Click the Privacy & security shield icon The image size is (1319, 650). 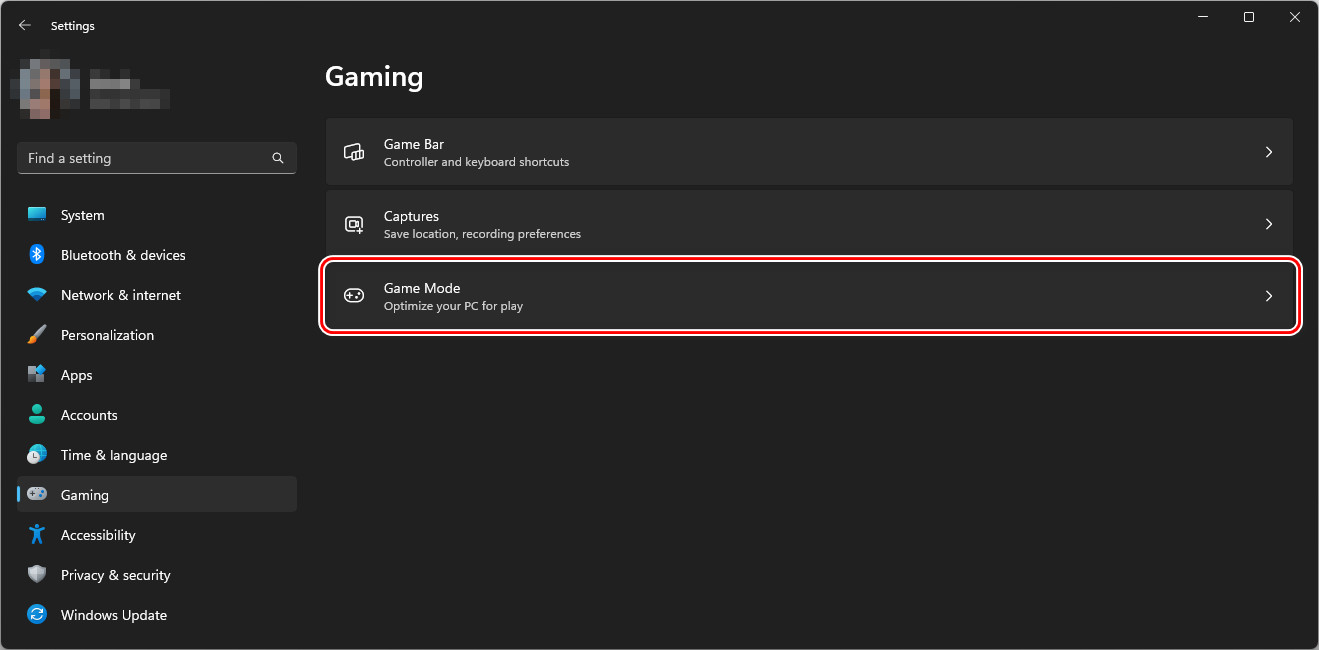(37, 575)
